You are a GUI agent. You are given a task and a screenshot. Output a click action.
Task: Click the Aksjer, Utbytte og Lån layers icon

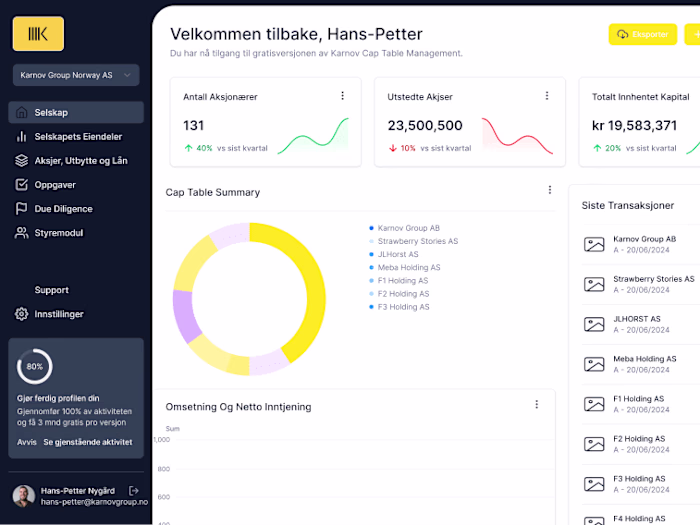(22, 161)
